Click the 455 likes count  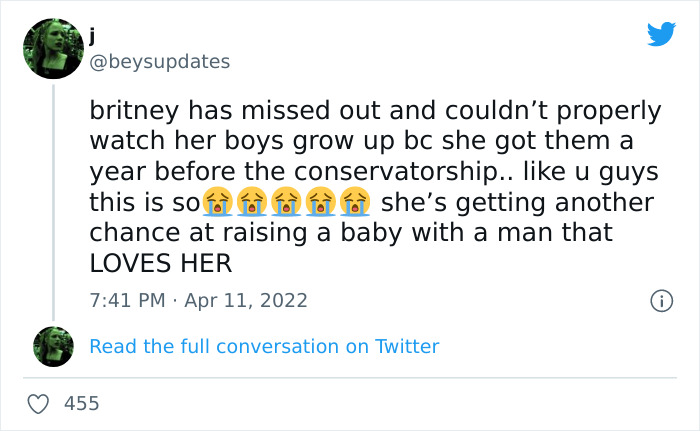(81, 403)
